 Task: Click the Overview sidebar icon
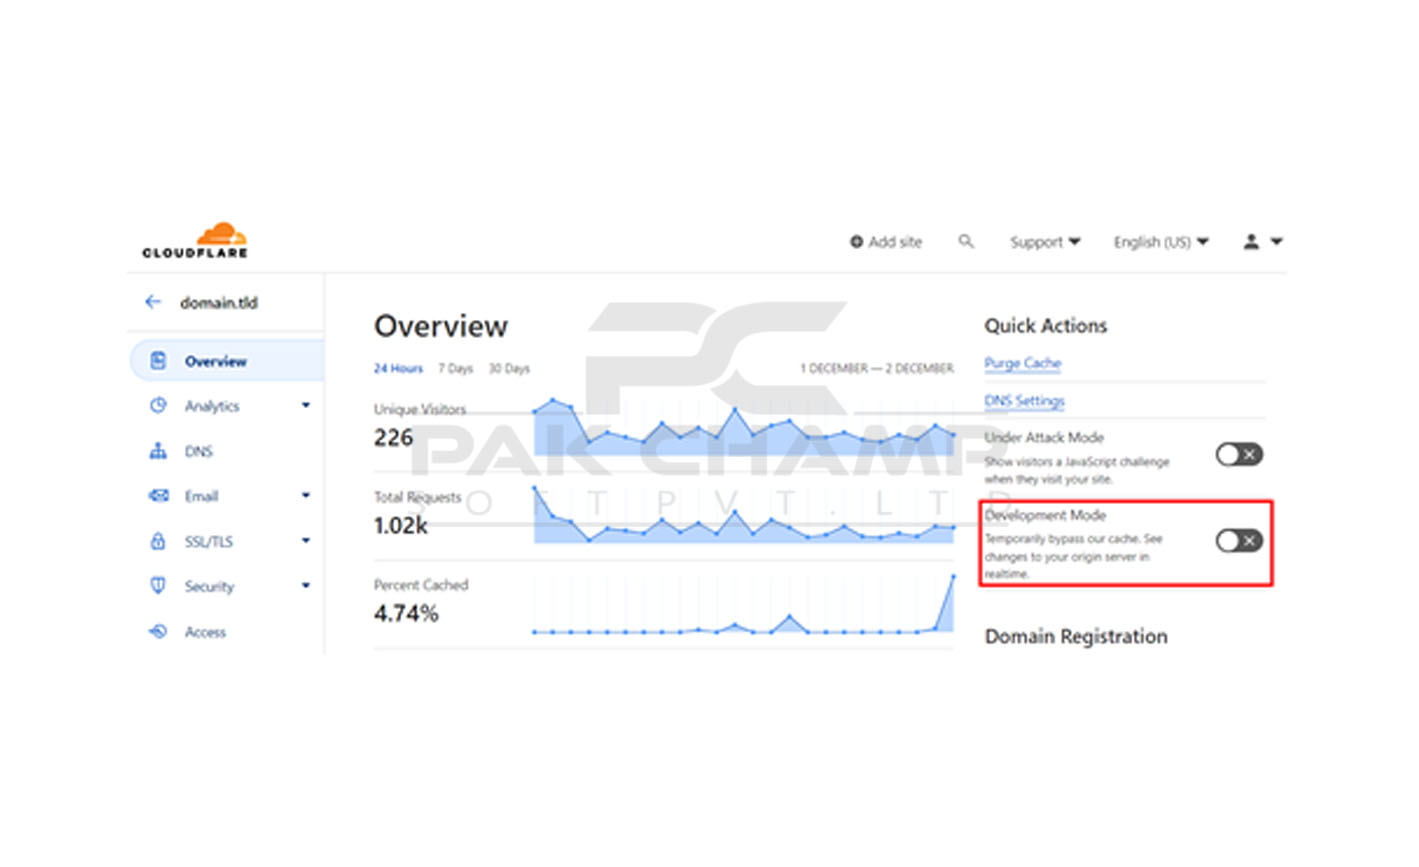pyautogui.click(x=158, y=361)
